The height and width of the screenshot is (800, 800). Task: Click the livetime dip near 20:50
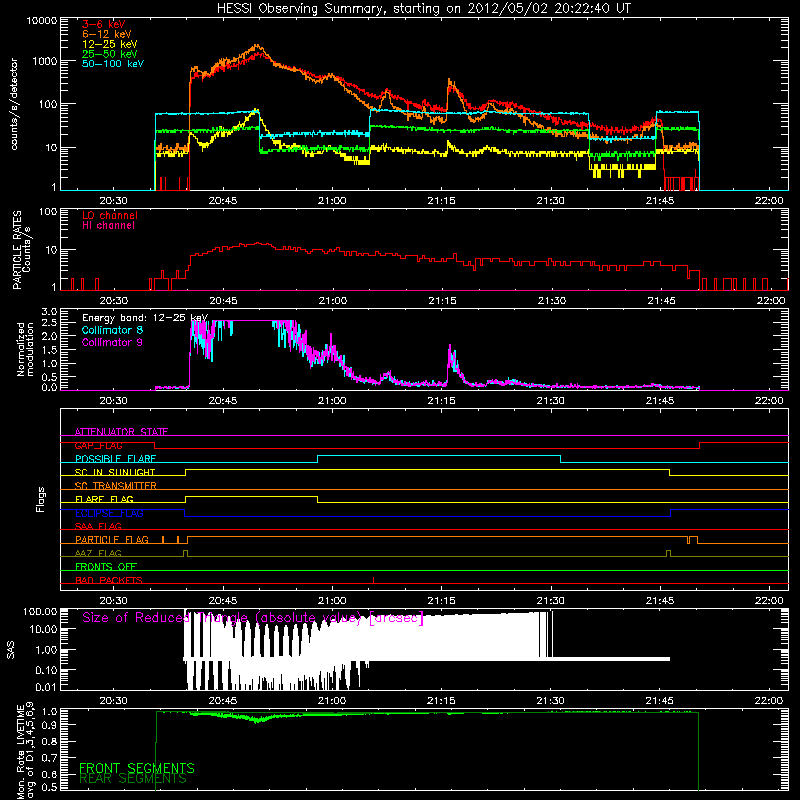(x=258, y=720)
